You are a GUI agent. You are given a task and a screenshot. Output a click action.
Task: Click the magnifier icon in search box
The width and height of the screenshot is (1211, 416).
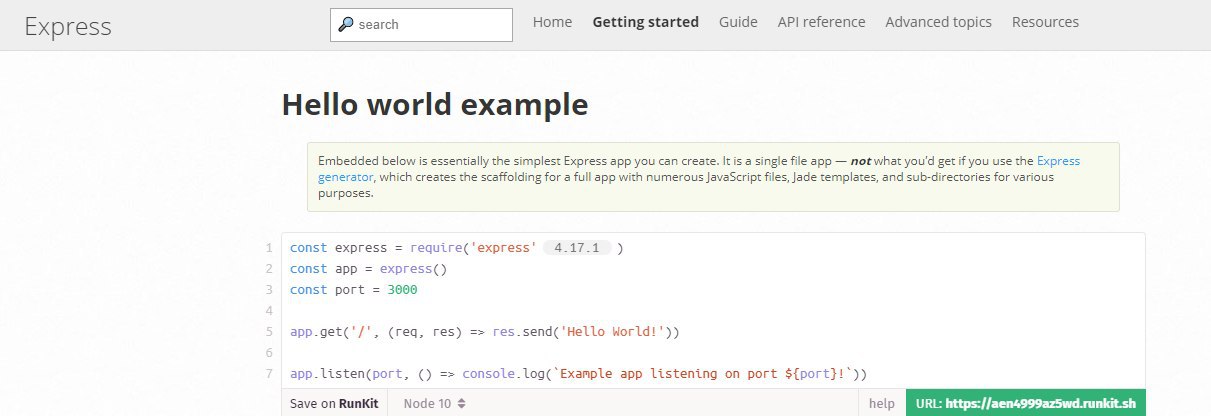pos(346,25)
